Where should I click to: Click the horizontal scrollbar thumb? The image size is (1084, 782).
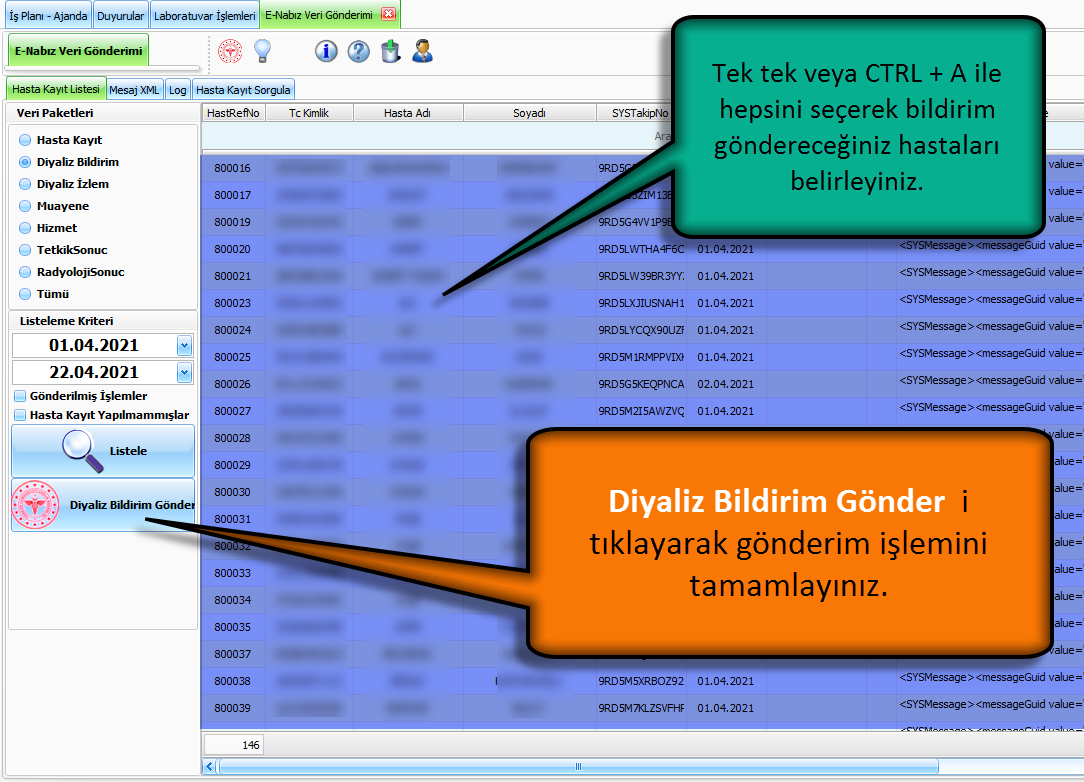578,766
